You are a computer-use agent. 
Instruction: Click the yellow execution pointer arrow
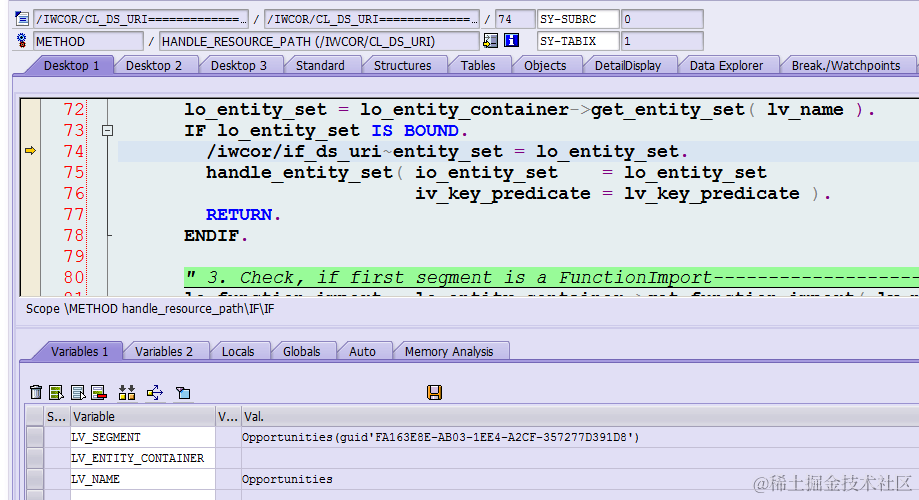click(30, 151)
